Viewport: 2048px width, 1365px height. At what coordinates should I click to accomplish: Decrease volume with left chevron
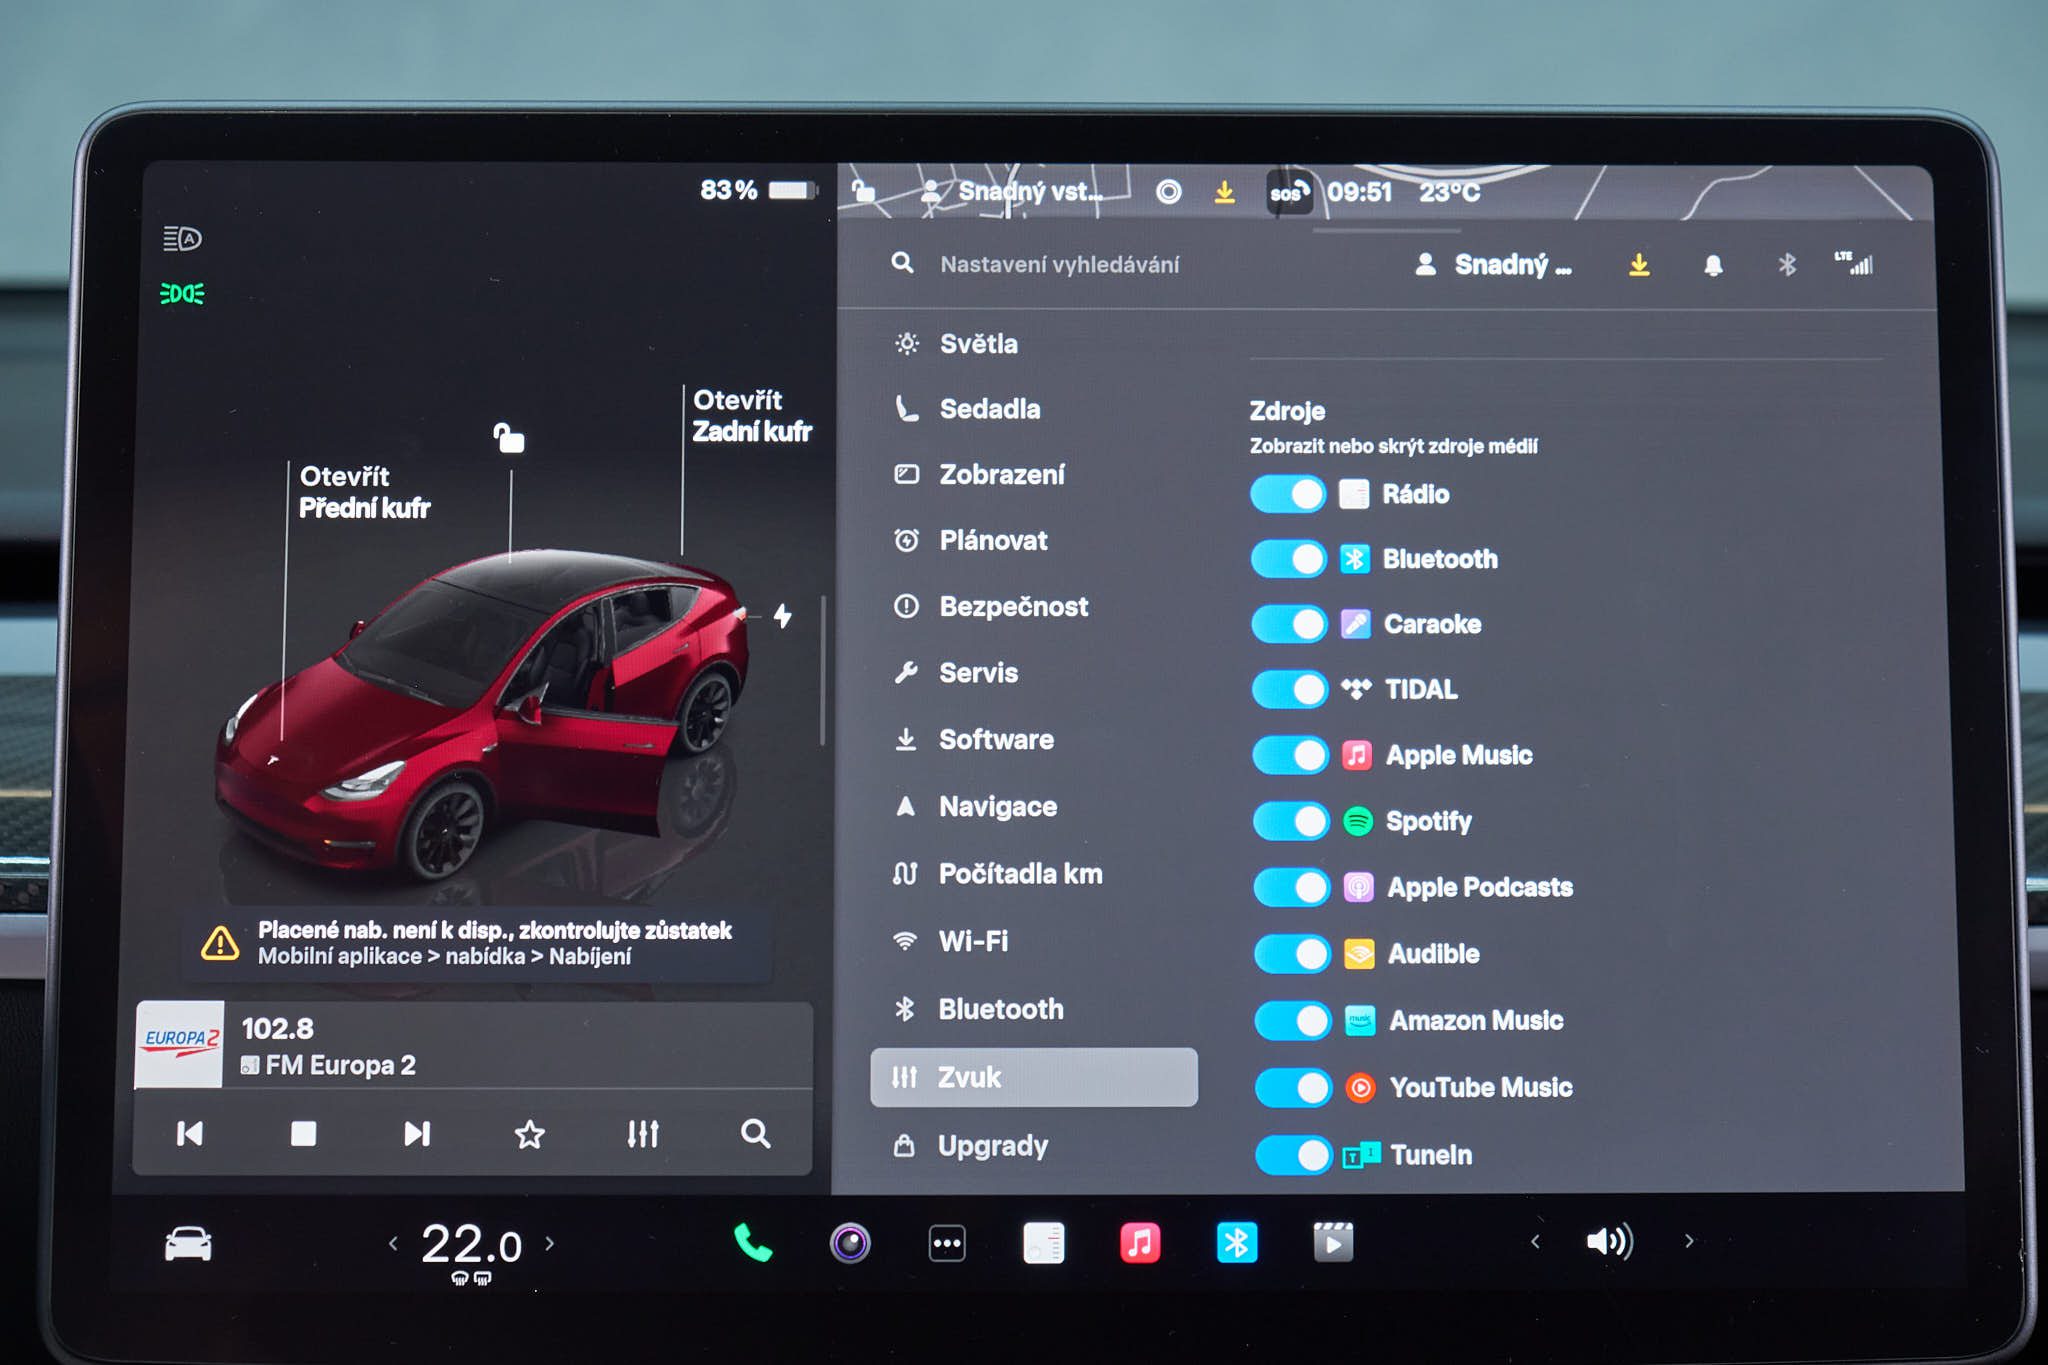point(1535,1242)
